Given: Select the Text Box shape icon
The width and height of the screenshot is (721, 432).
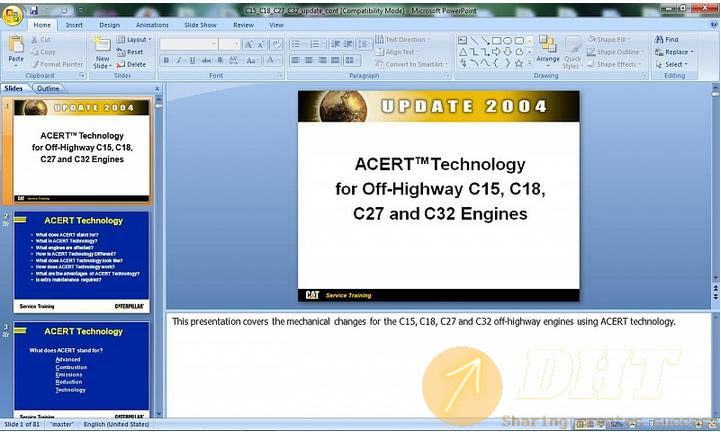Looking at the screenshot, I should tap(463, 40).
